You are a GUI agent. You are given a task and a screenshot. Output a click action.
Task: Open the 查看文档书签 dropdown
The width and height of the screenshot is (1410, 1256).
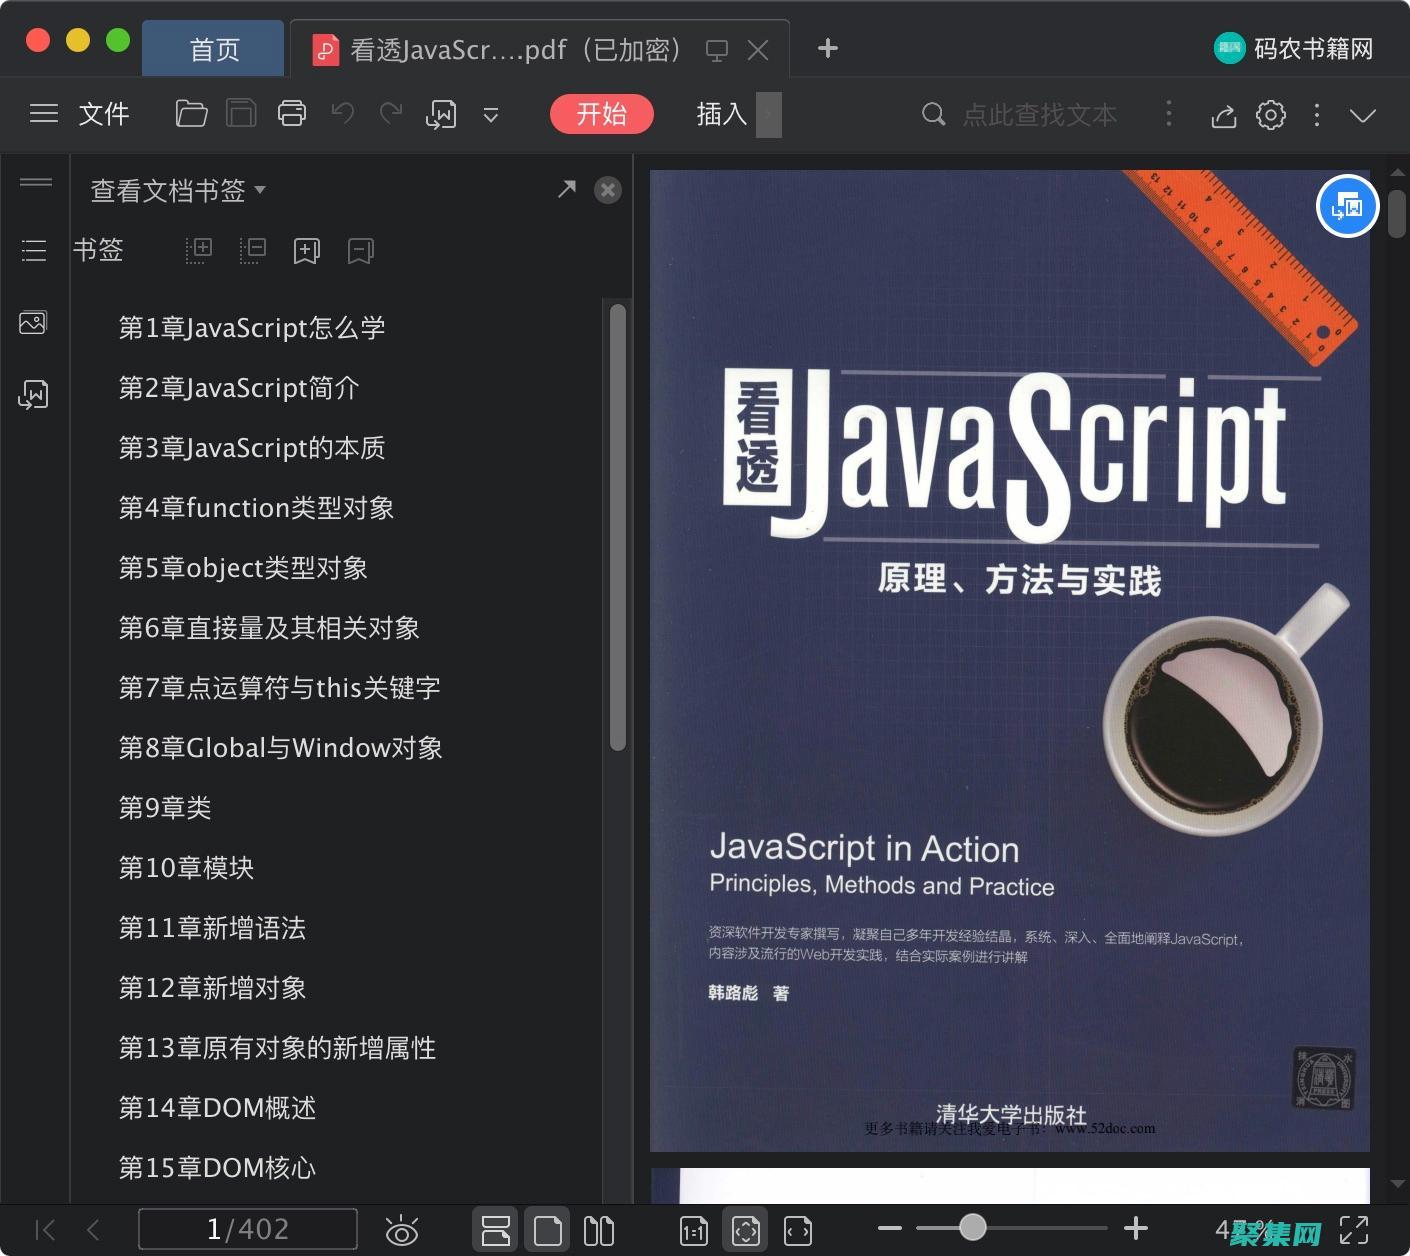[x=176, y=190]
